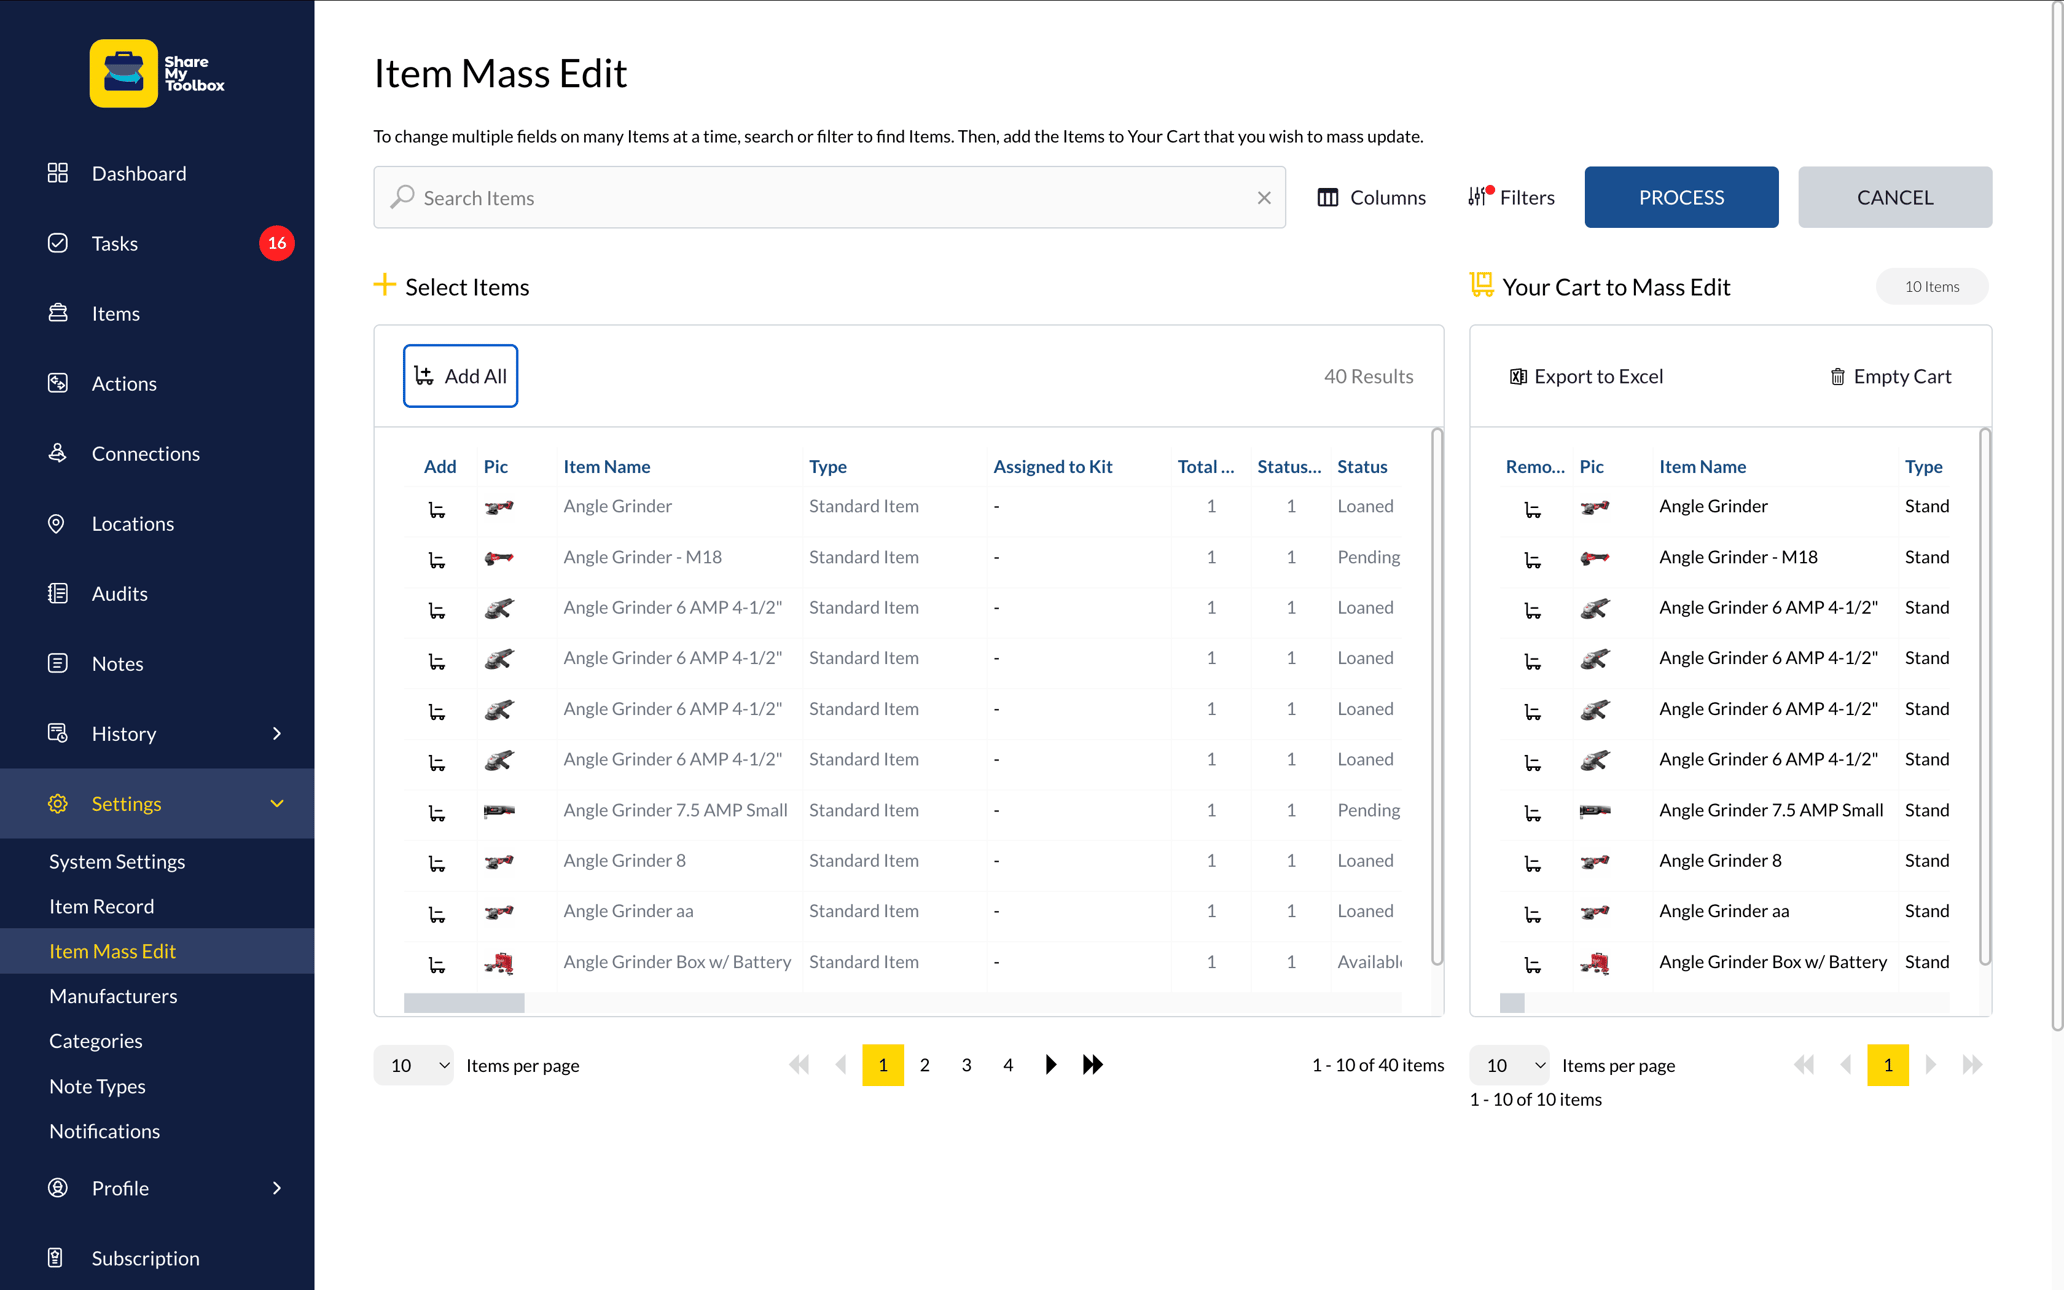Viewport: 2064px width, 1290px height.
Task: Open Columns chooser
Action: click(x=1372, y=198)
